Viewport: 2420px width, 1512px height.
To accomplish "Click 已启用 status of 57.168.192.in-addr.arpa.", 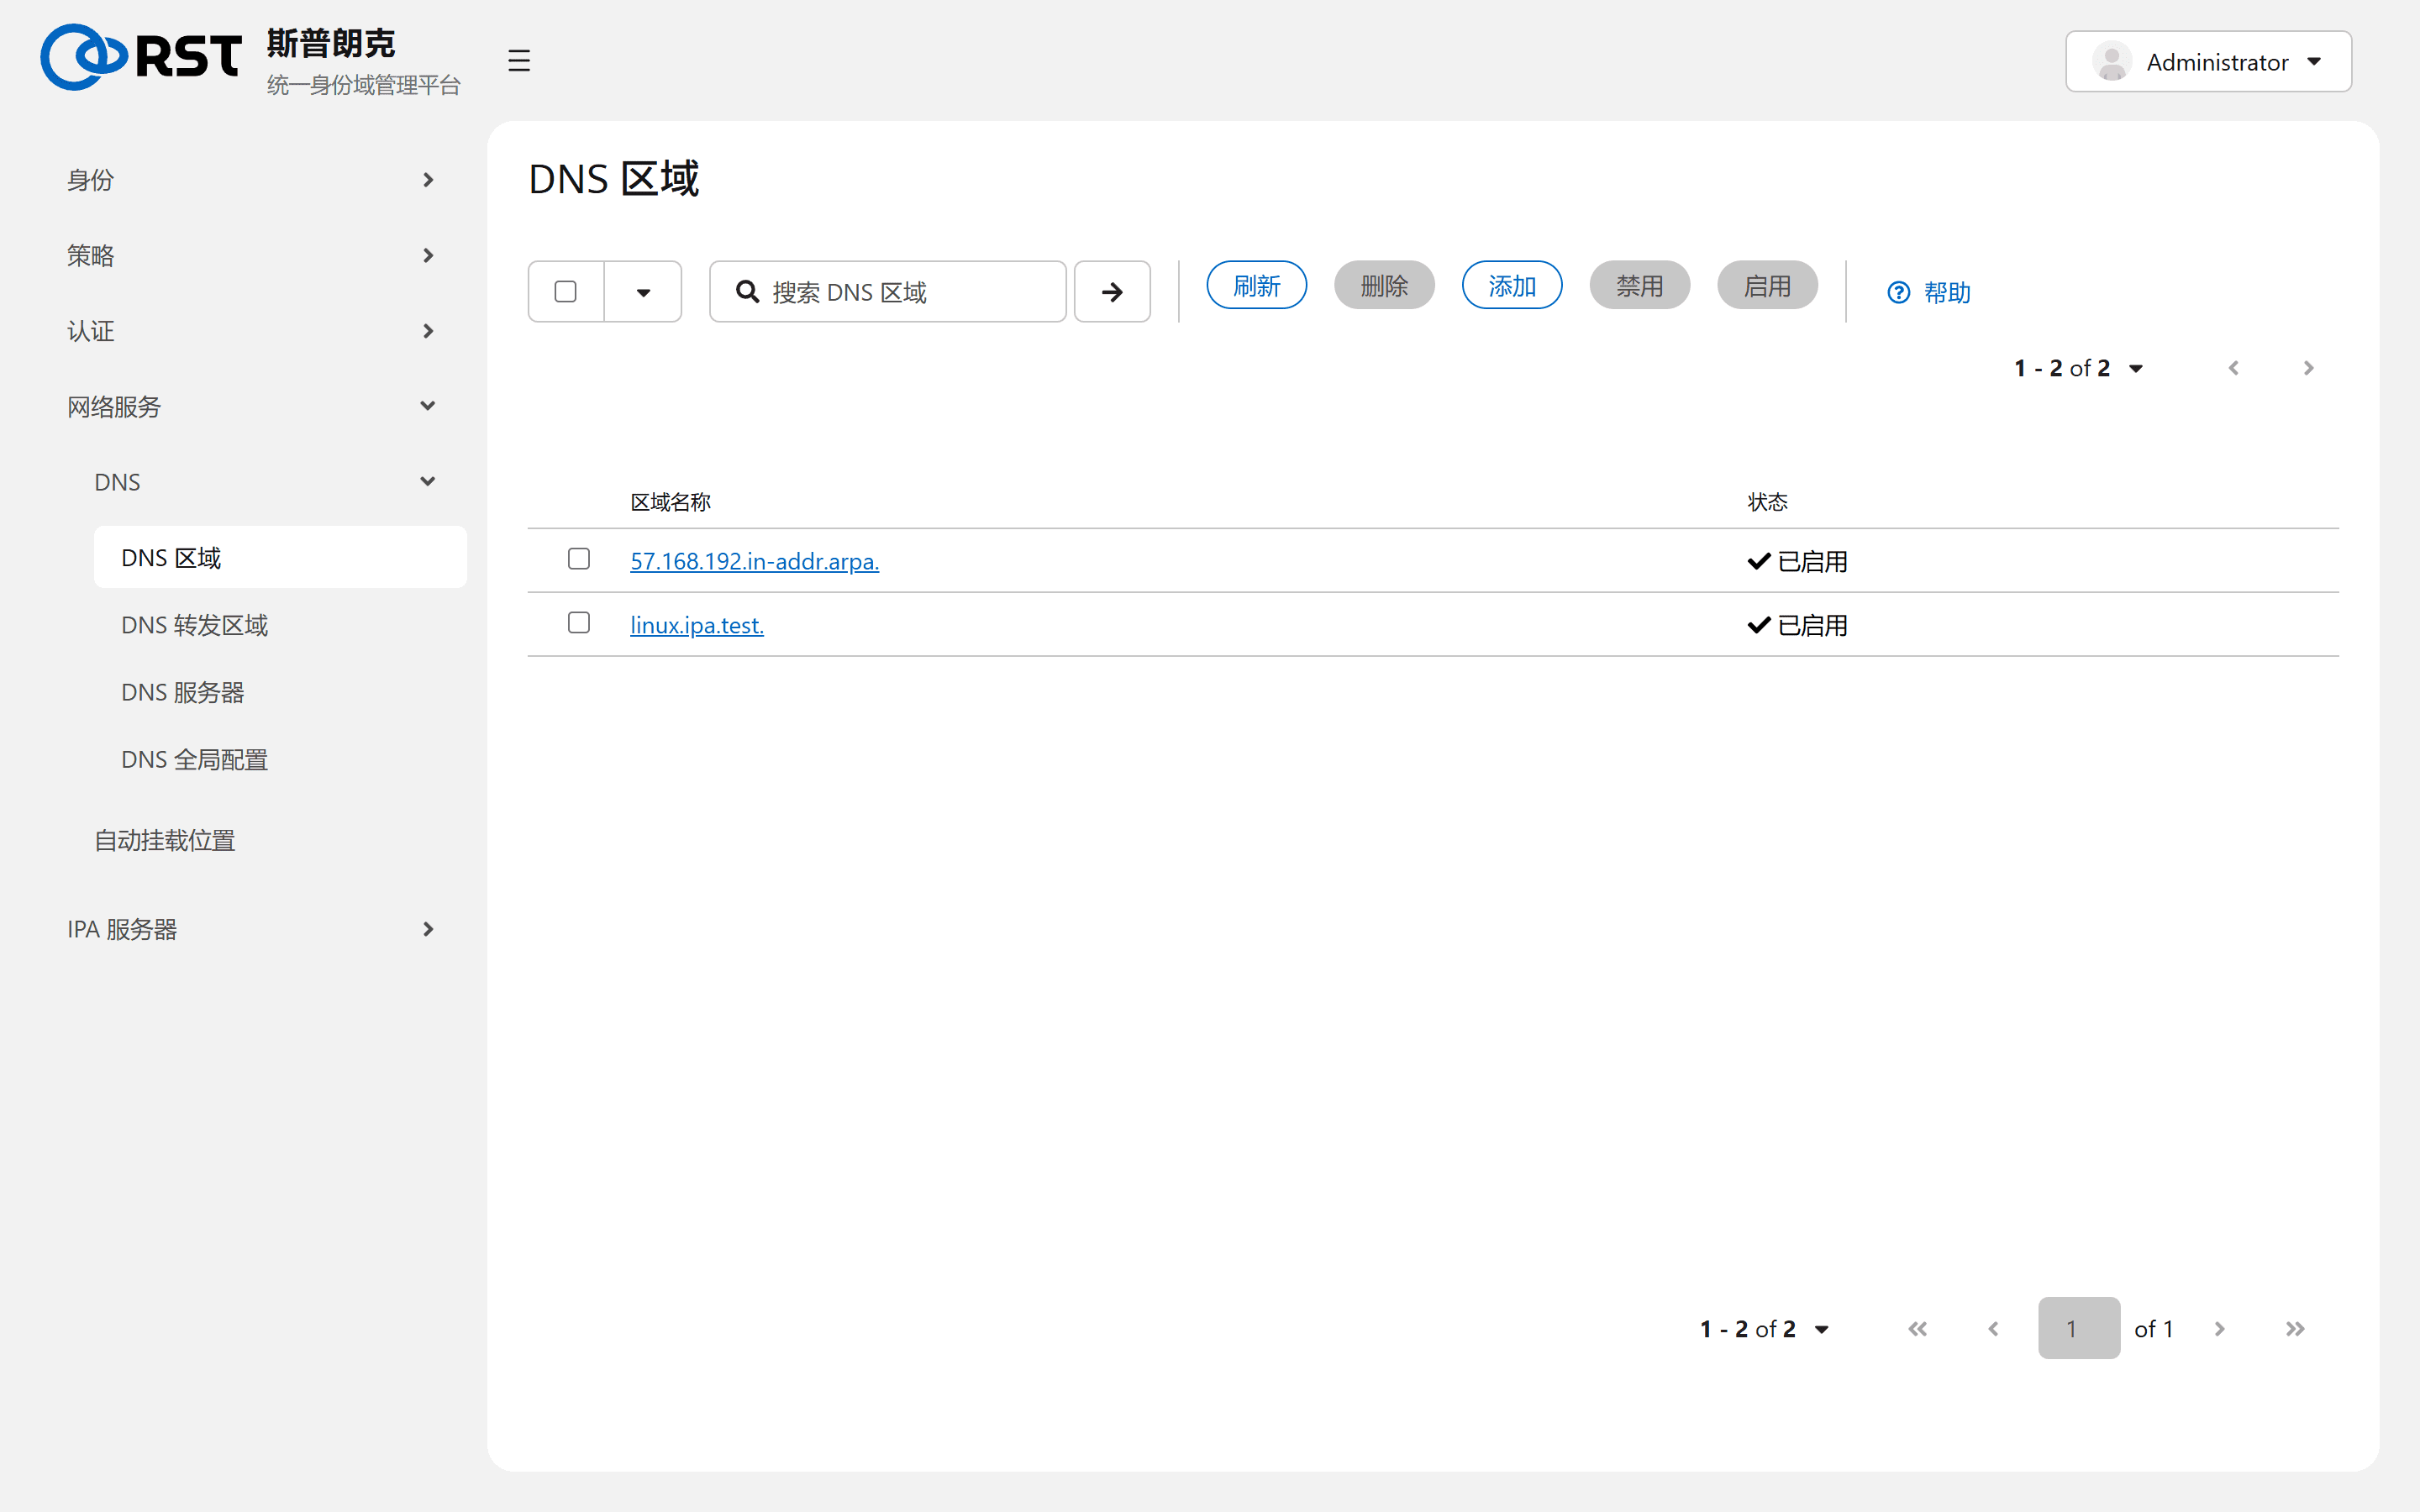I will [1797, 561].
